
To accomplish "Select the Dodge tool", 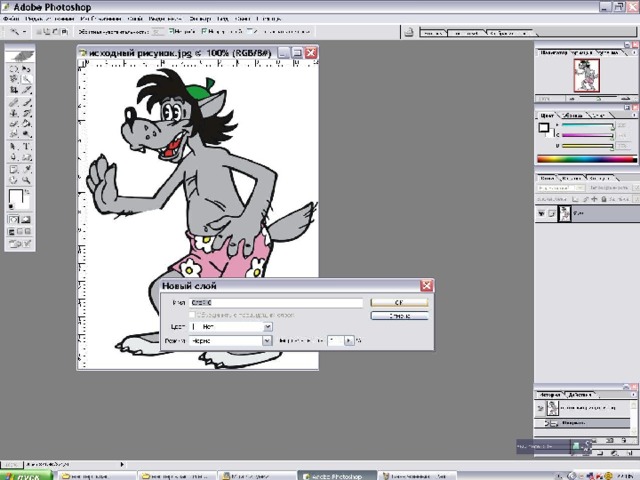I will (x=26, y=133).
